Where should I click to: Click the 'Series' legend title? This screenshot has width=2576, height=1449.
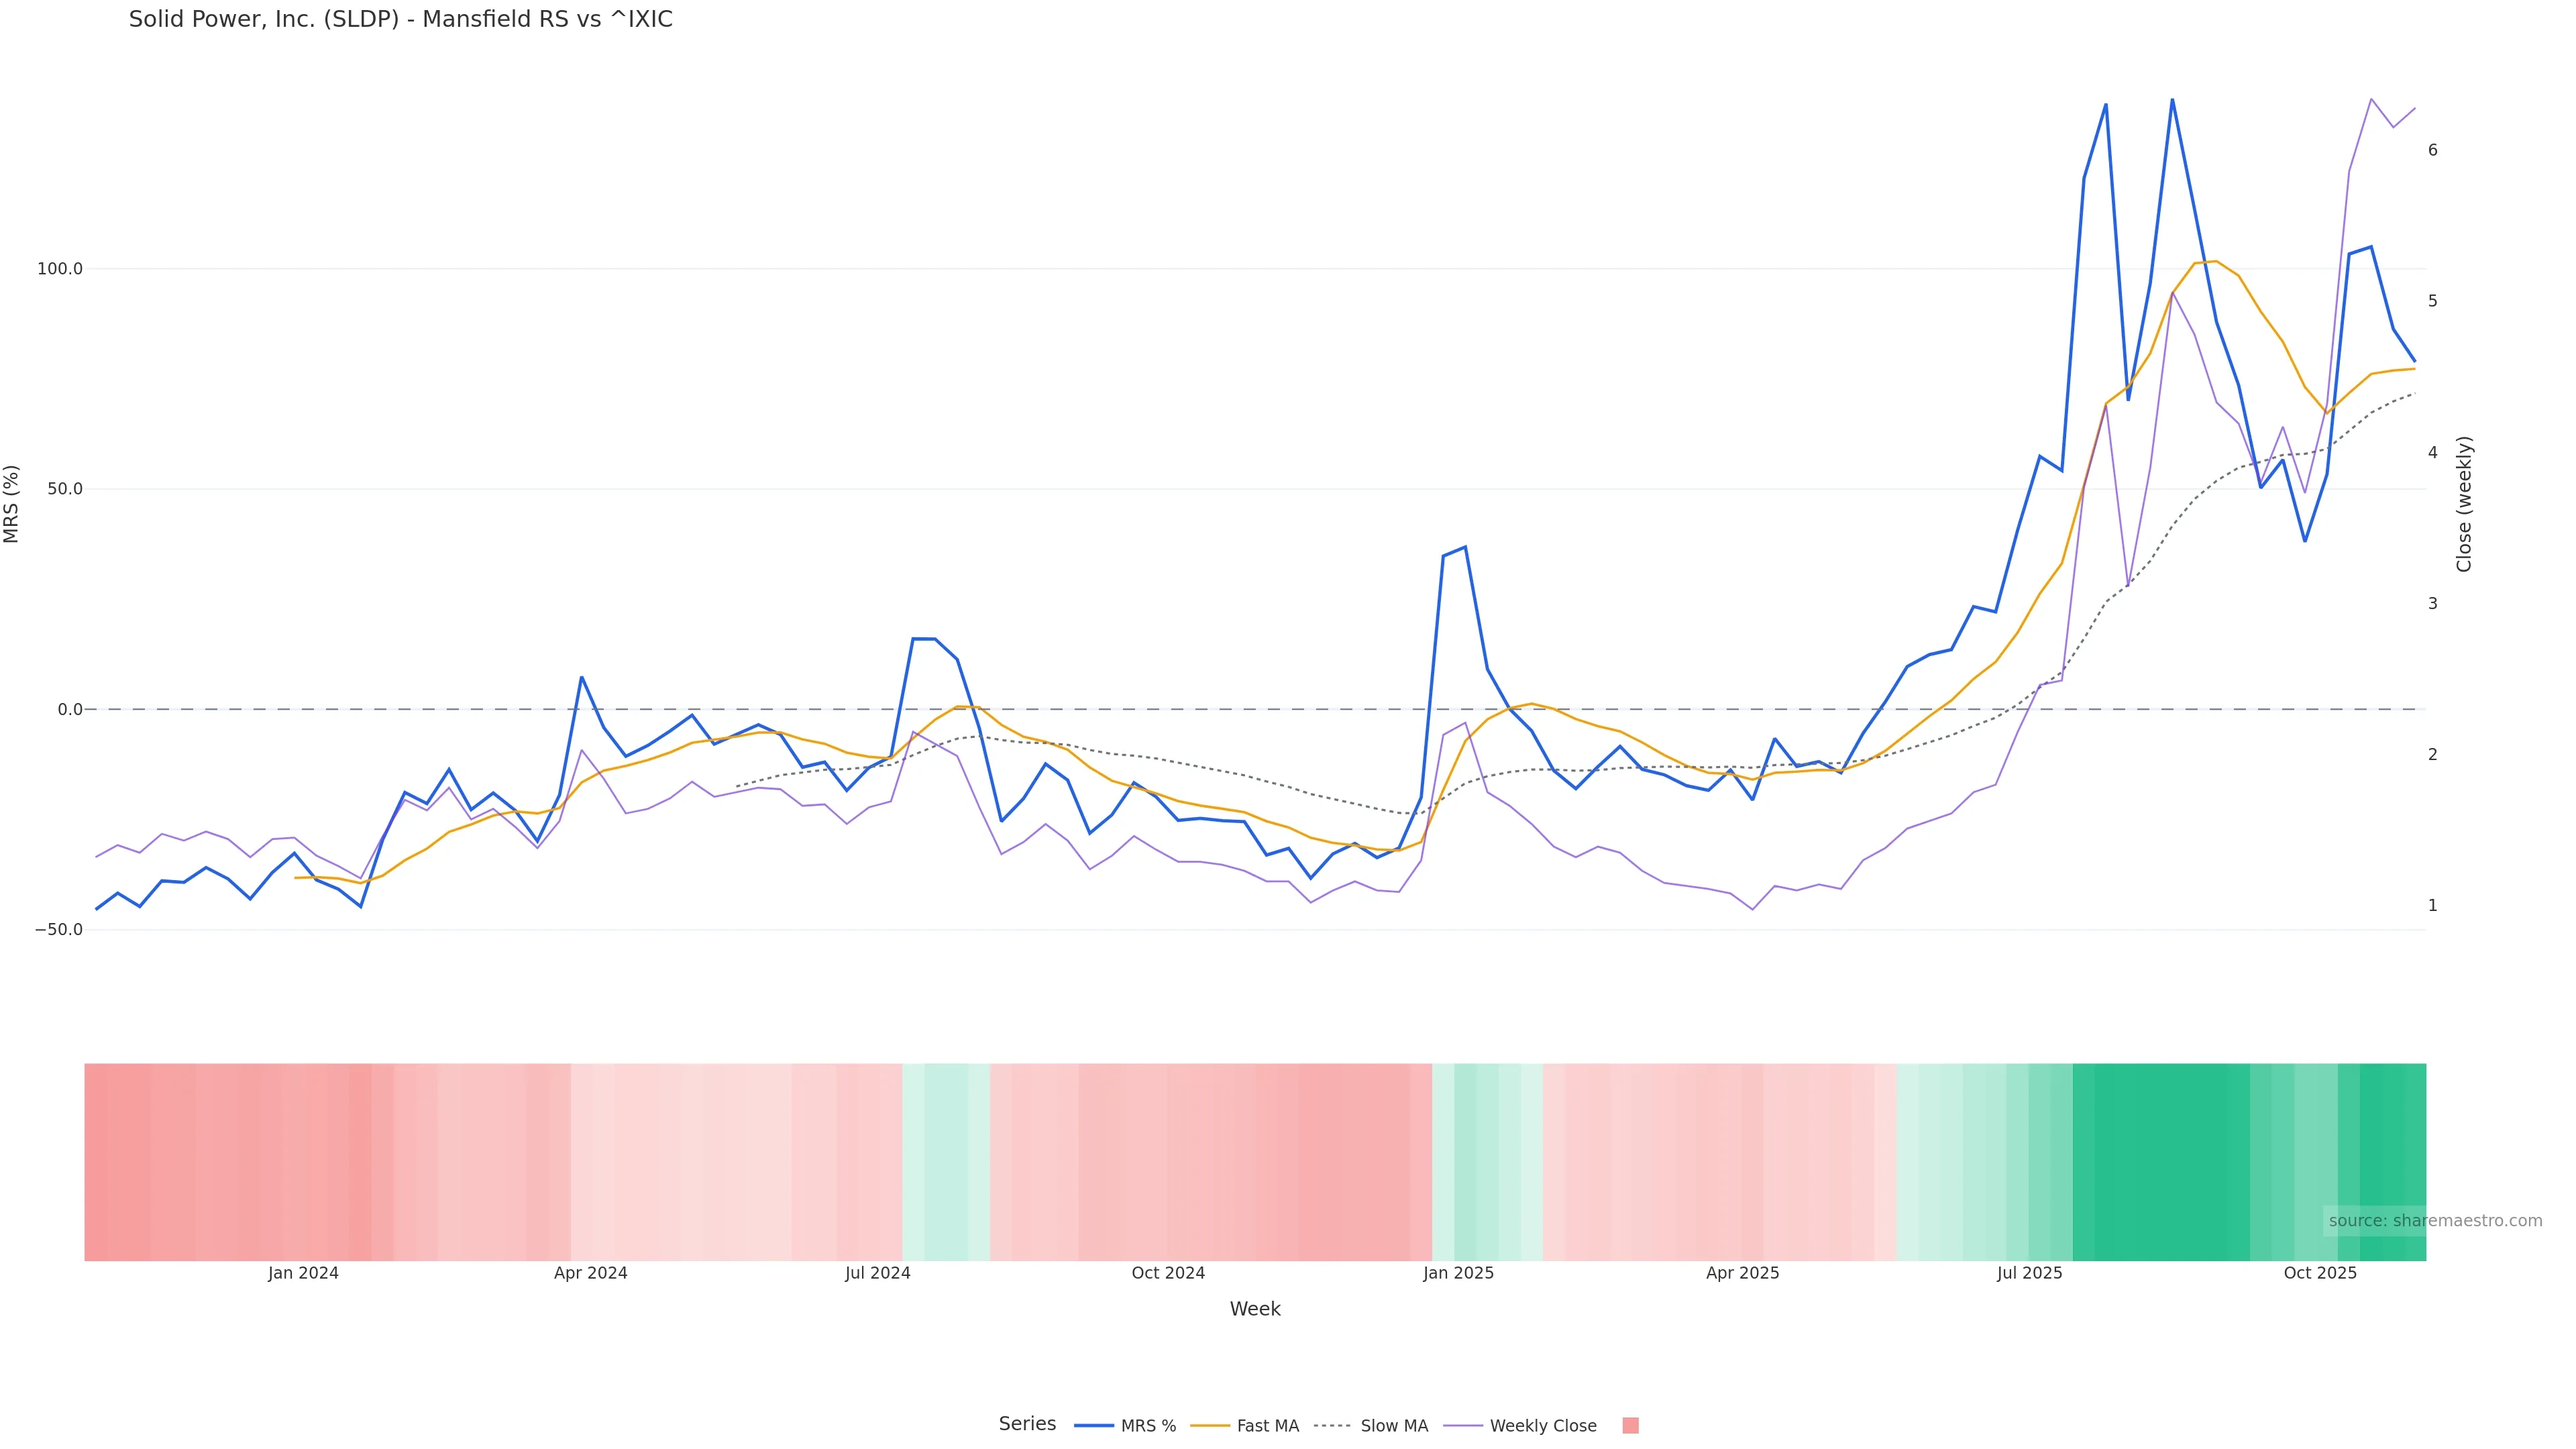[1027, 1424]
